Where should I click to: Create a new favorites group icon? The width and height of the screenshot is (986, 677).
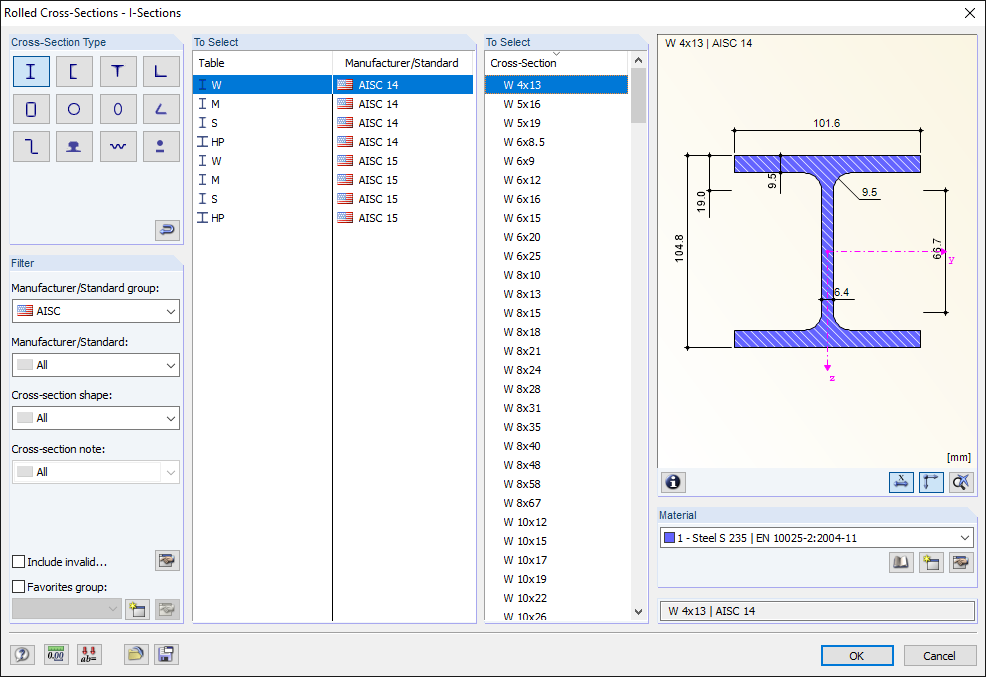click(x=137, y=609)
